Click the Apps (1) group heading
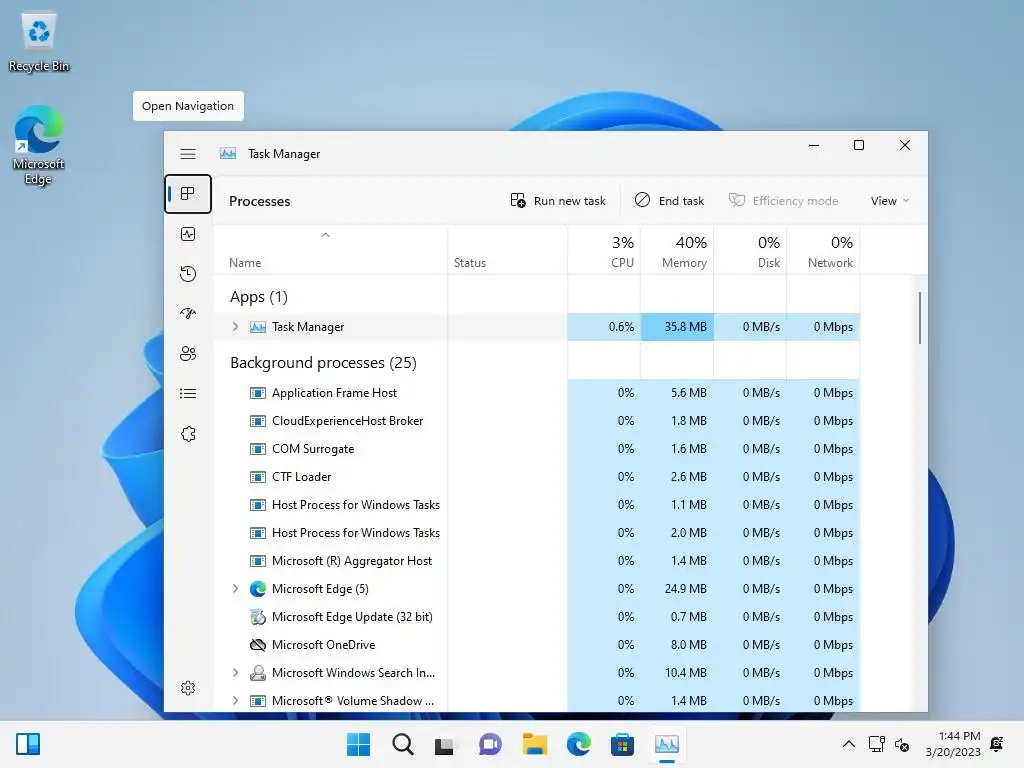 point(259,297)
